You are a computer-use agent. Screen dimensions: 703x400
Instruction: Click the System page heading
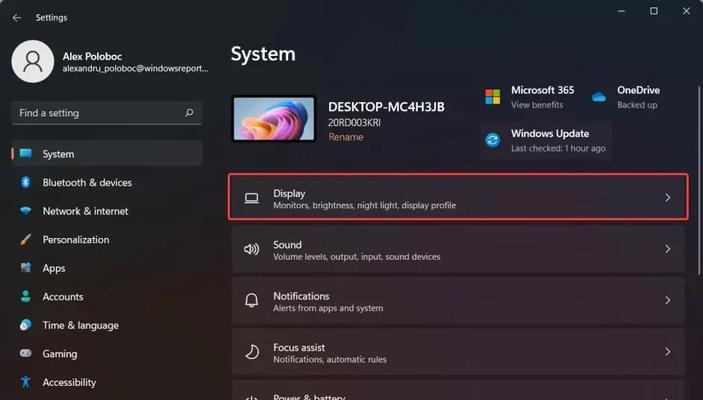263,54
